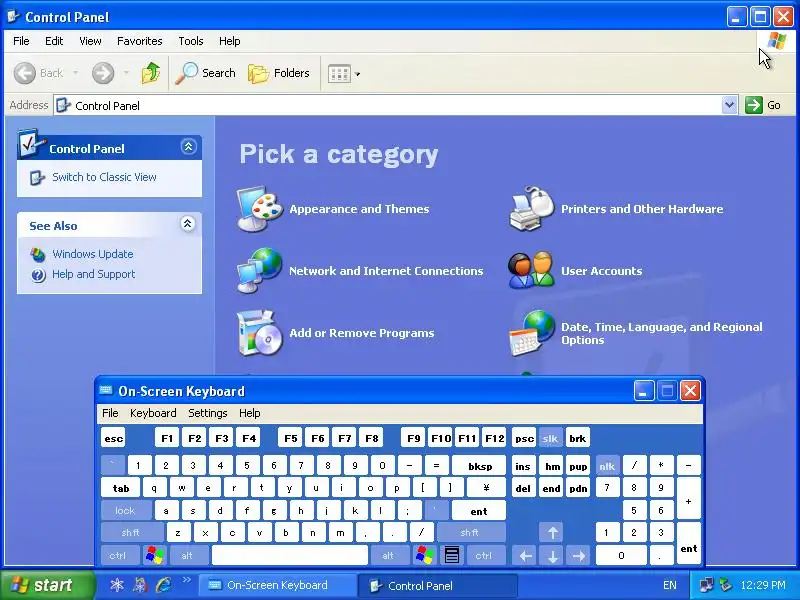The image size is (800, 600).
Task: Open the Control Panel File menu
Action: tap(21, 41)
